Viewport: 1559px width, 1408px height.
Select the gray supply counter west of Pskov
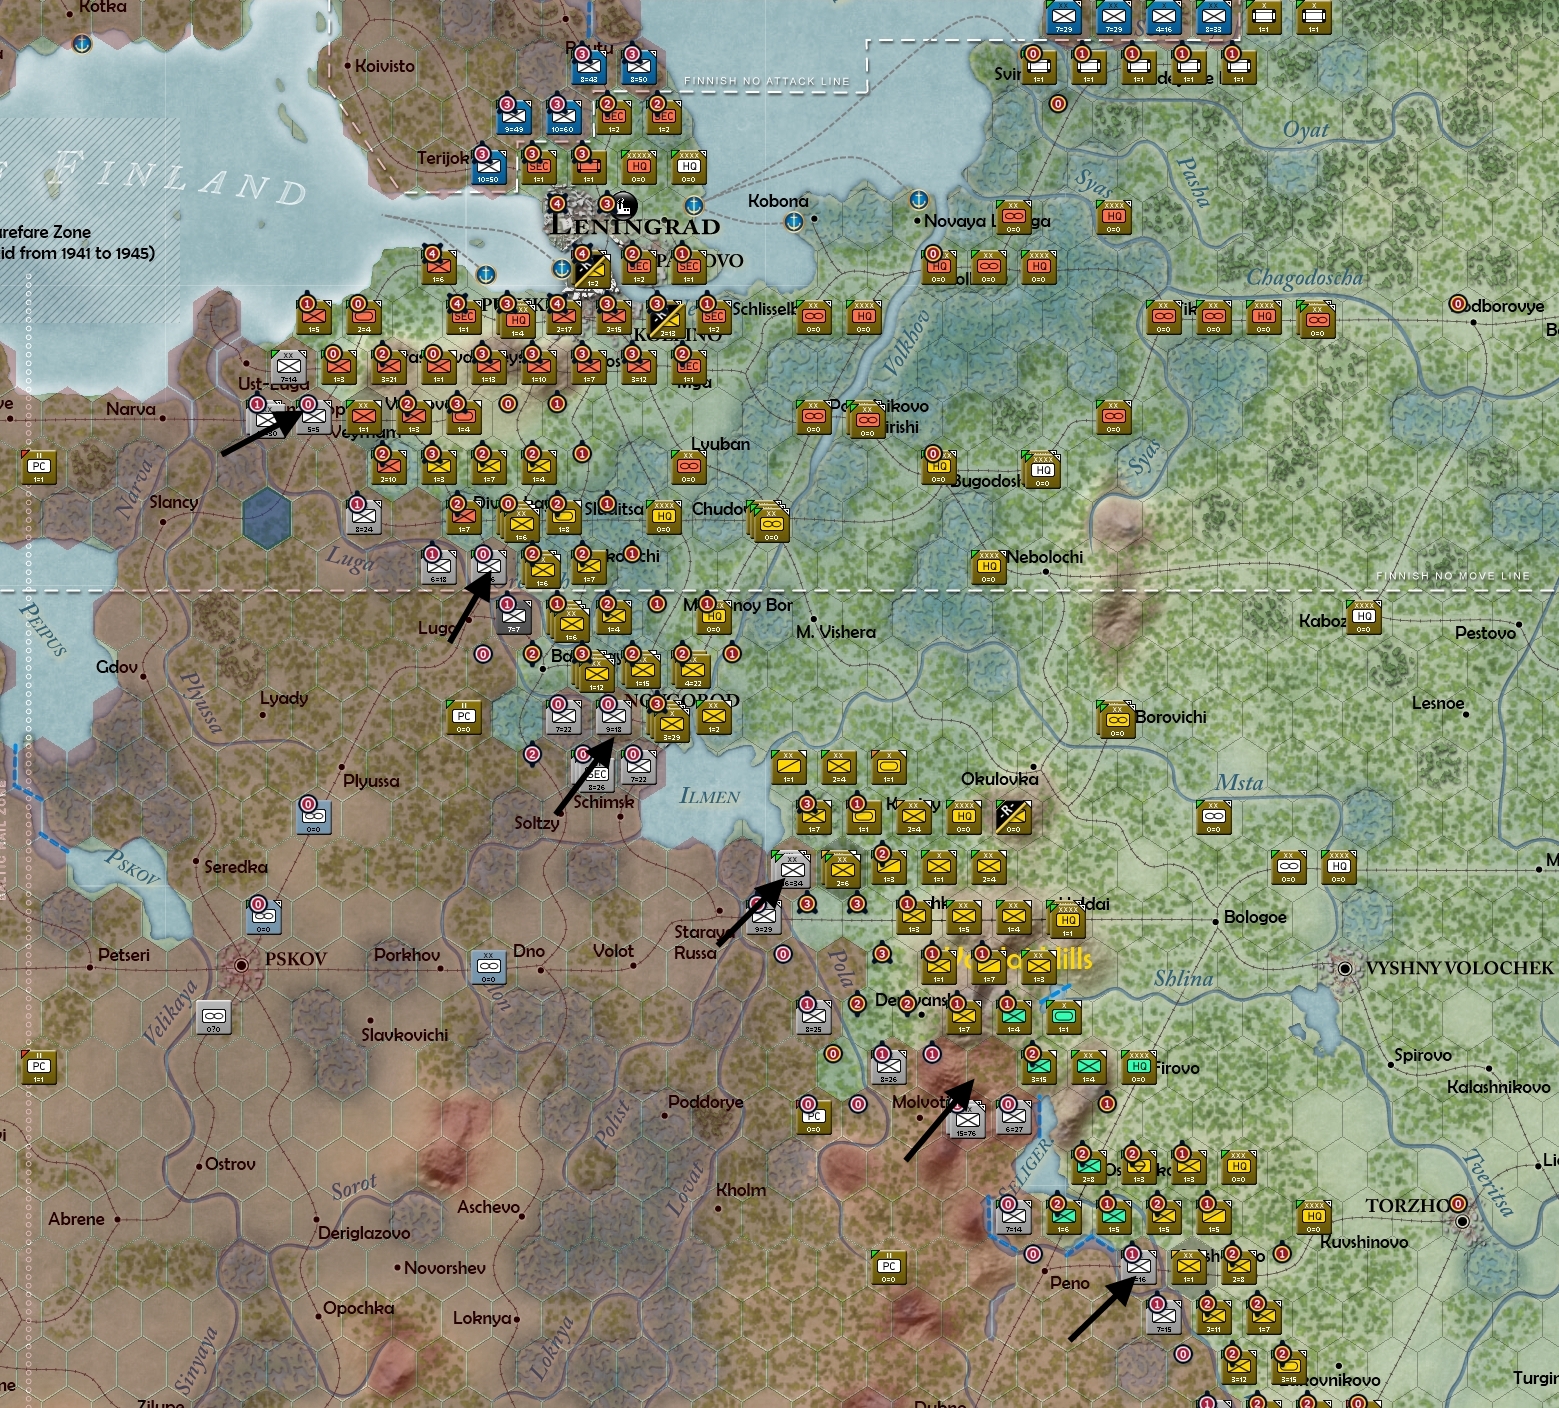pos(213,1017)
